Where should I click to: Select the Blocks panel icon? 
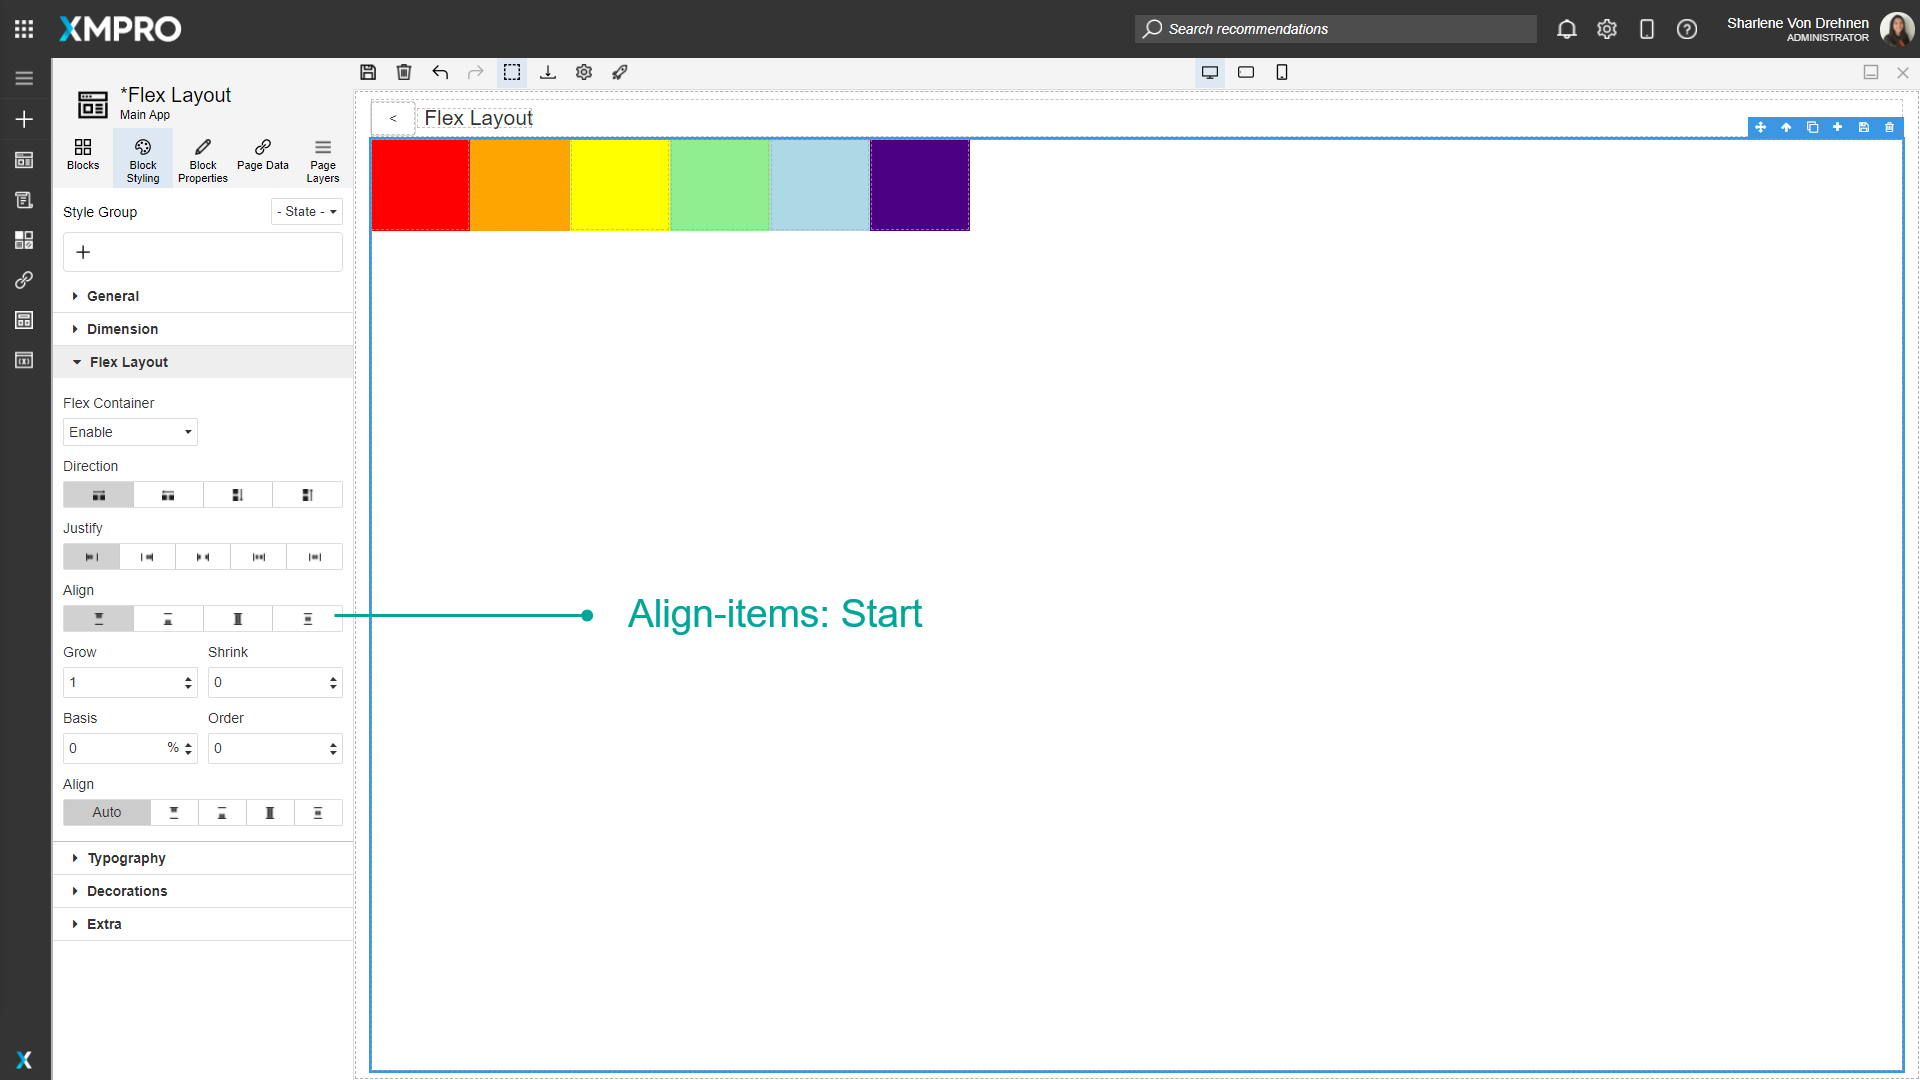pos(82,156)
